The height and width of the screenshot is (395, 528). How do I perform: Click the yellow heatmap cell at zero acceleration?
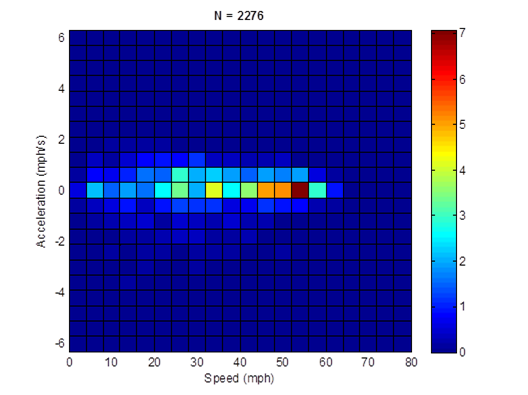214,190
